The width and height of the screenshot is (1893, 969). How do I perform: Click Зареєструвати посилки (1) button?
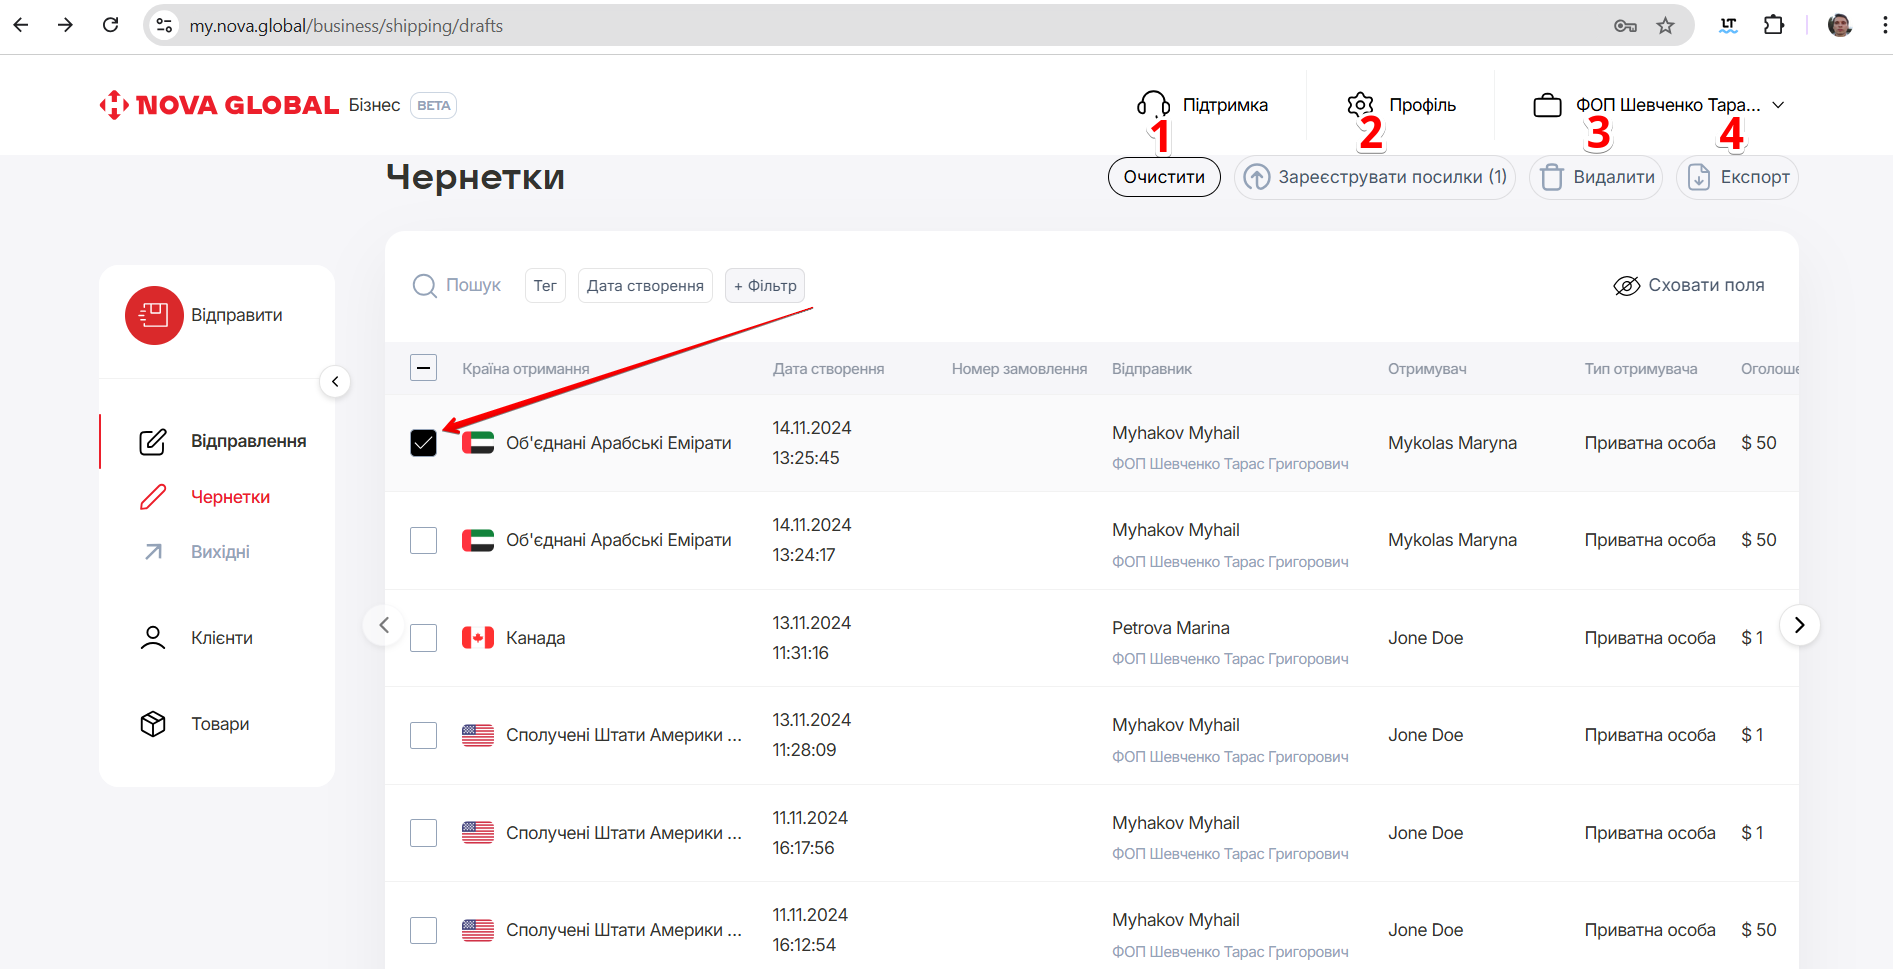pos(1375,177)
